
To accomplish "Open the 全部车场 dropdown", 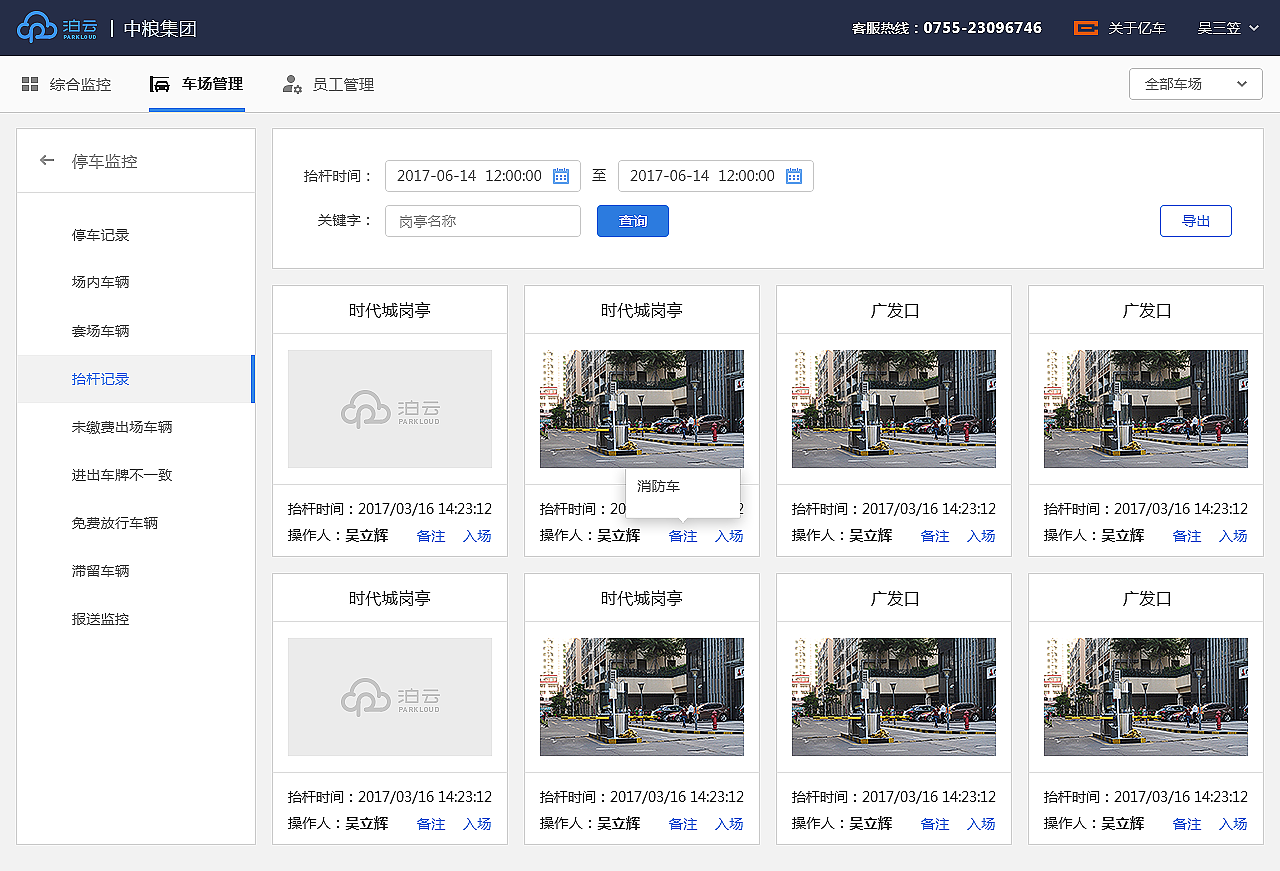I will click(x=1195, y=84).
